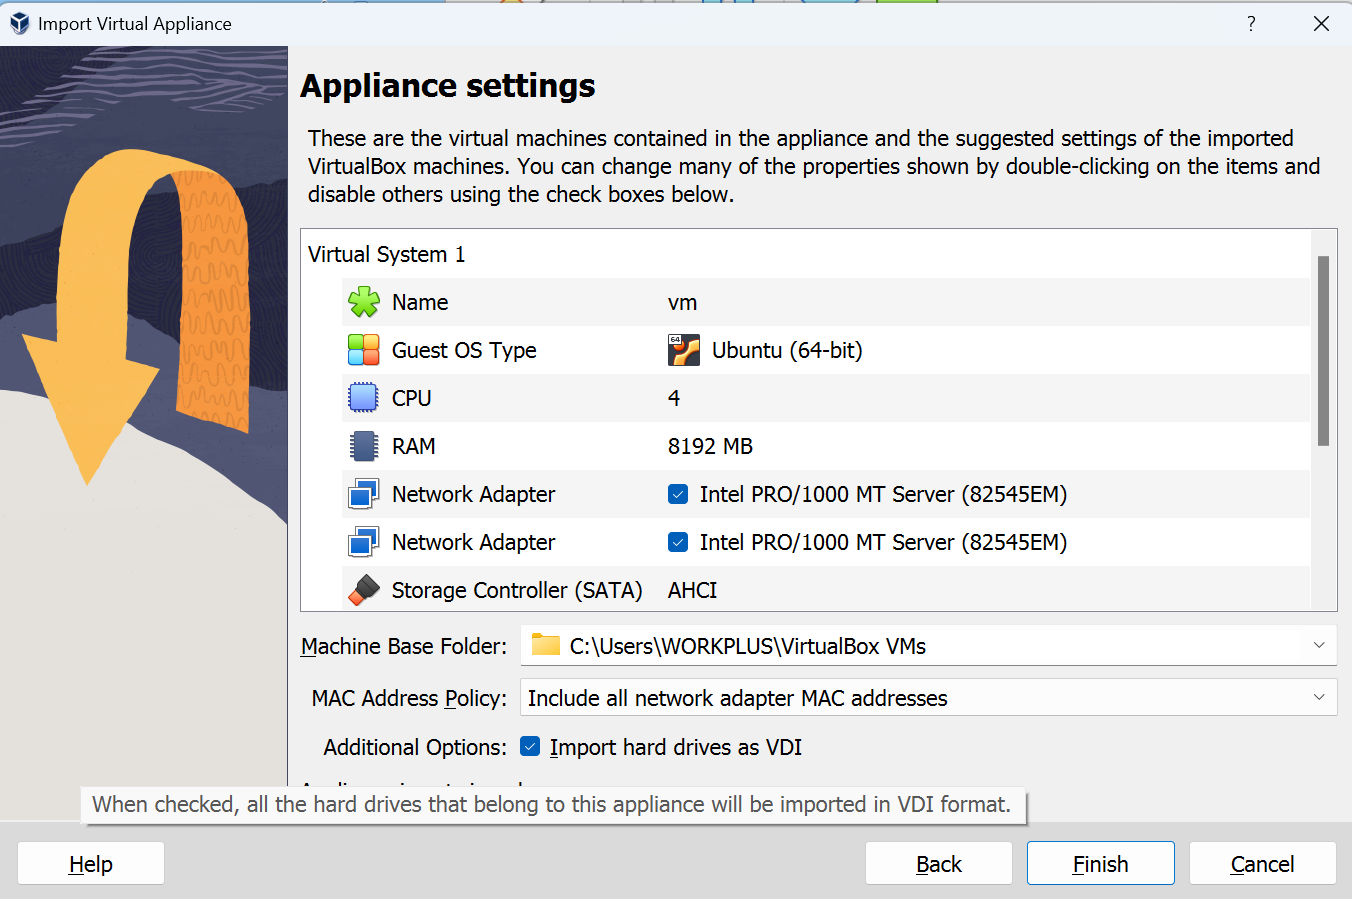This screenshot has width=1352, height=899.
Task: Select the 'Guest OS Type' label
Action: pos(464,350)
